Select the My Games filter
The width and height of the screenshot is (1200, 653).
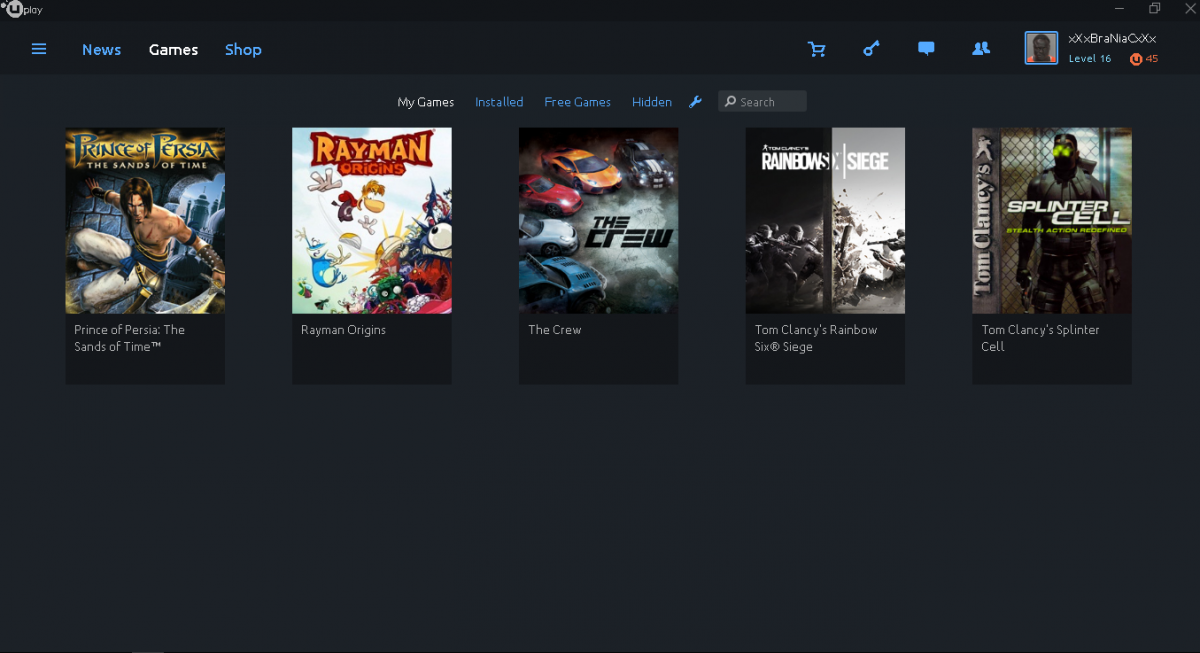(x=425, y=102)
